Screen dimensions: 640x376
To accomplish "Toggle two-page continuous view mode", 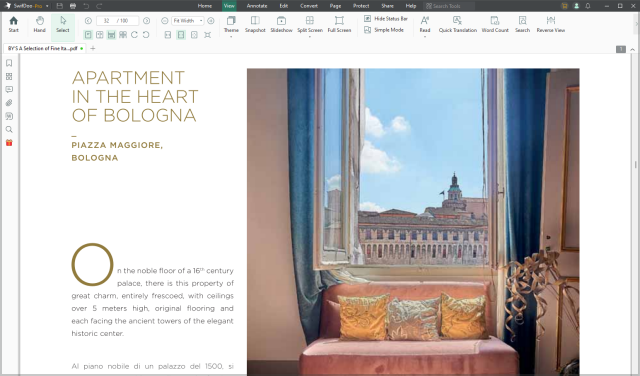I will tap(122, 35).
